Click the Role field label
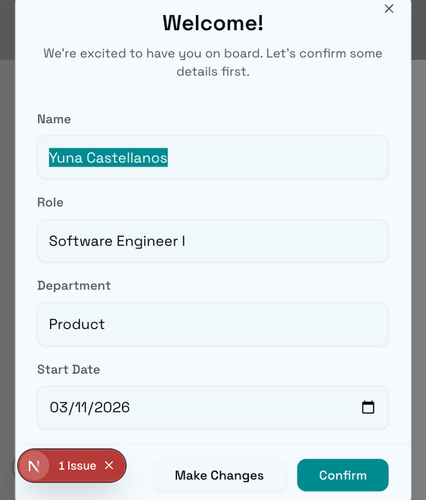This screenshot has height=500, width=426. tap(50, 202)
